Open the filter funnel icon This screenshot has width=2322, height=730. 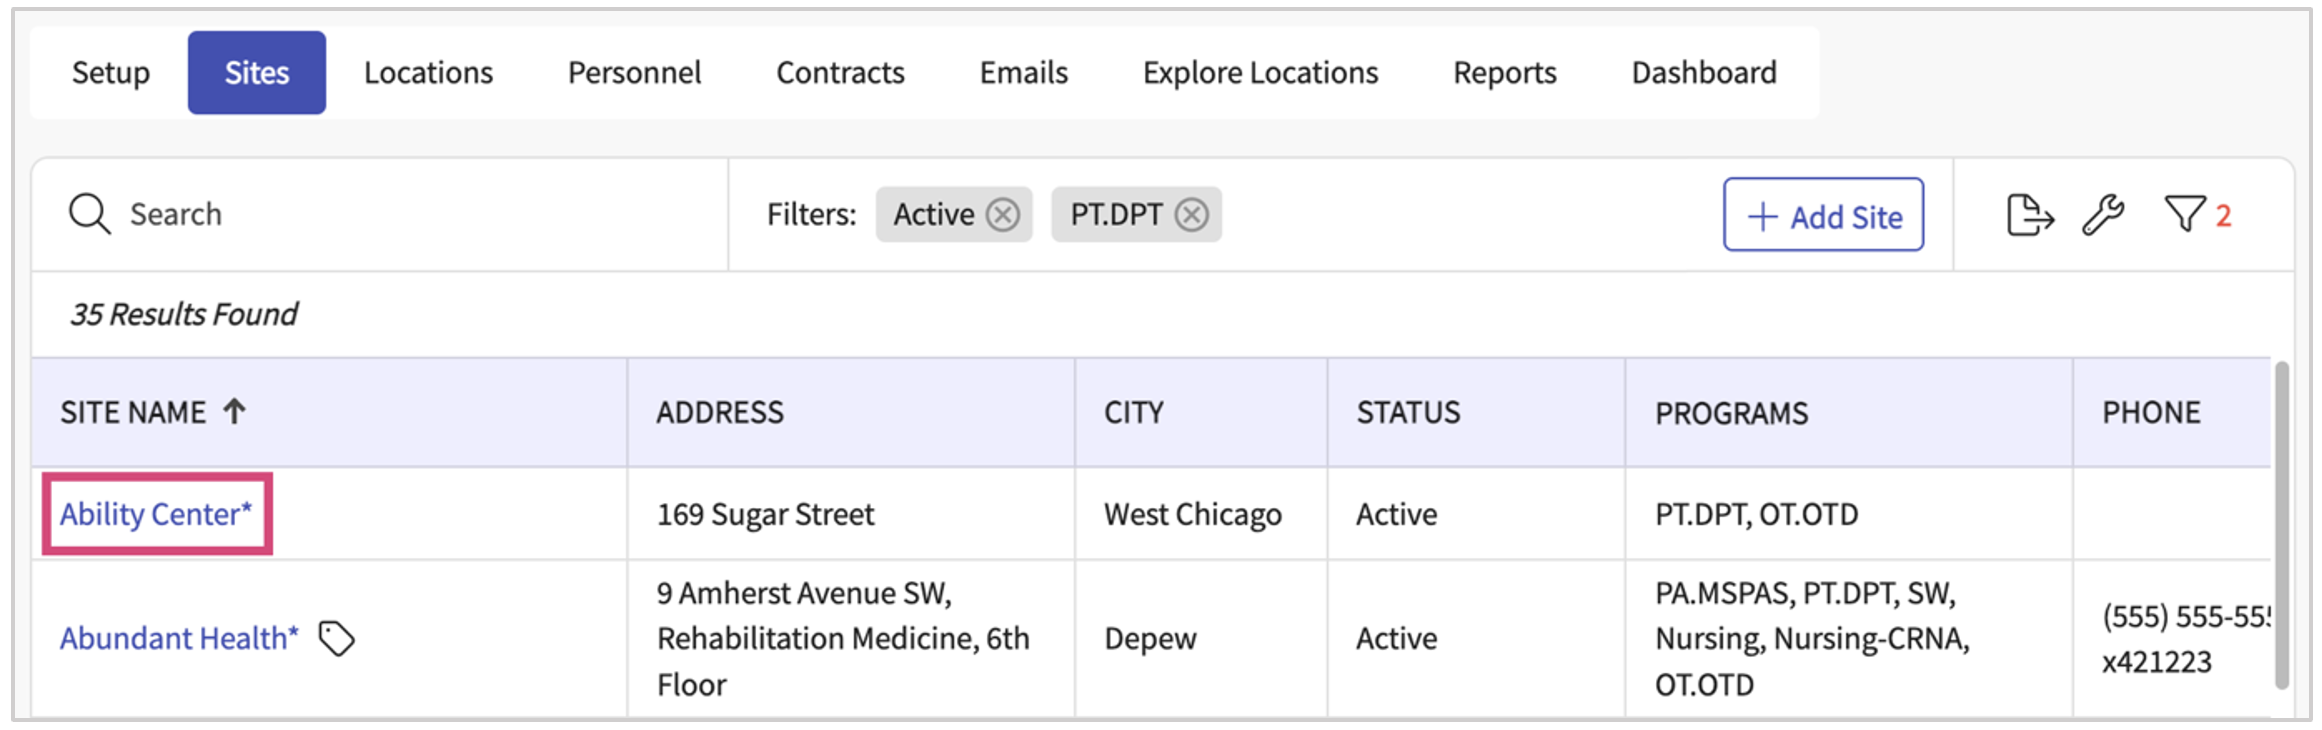click(x=2184, y=215)
